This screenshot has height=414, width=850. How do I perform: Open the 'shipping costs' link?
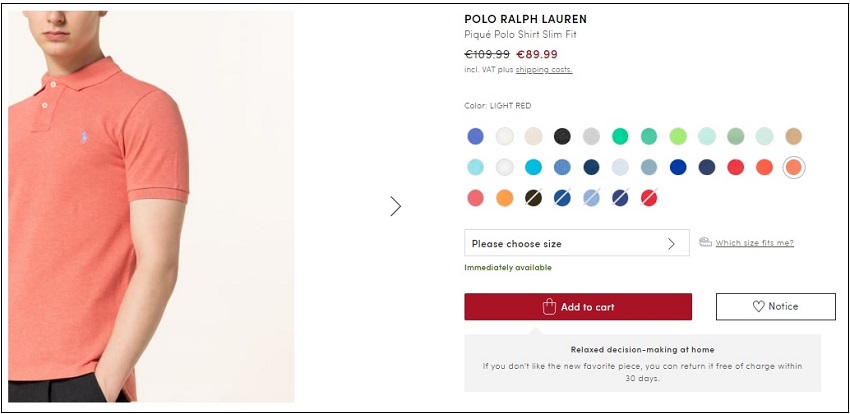[x=544, y=69]
